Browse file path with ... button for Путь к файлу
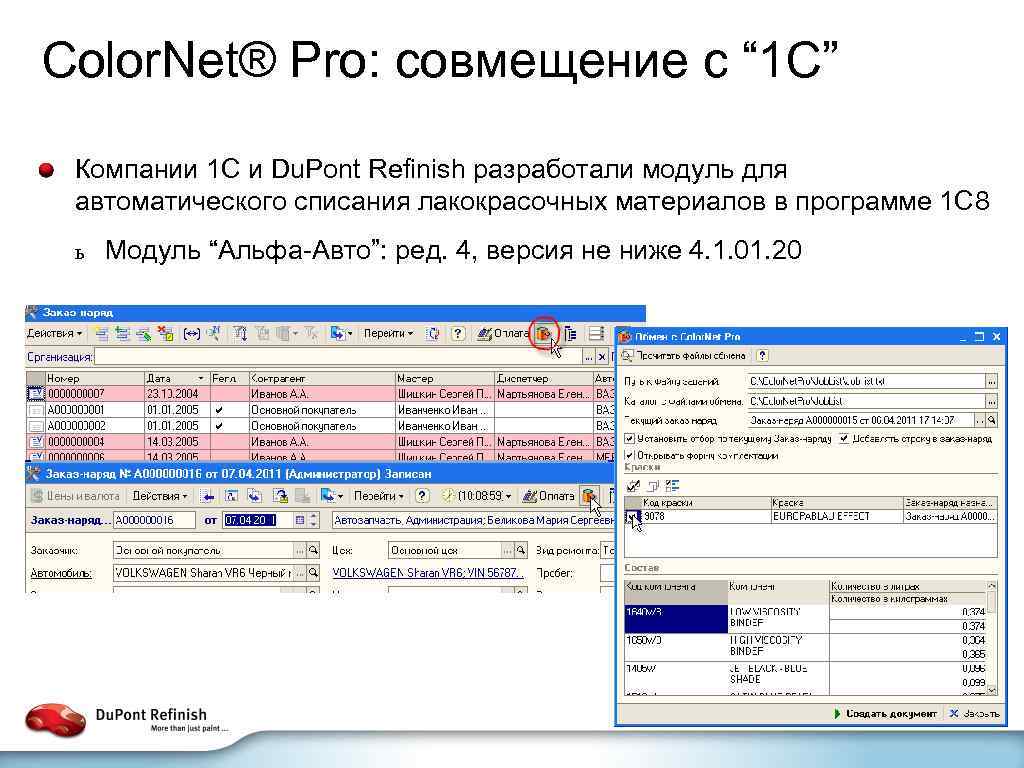Screen dimensions: 1024x768 coord(991,380)
